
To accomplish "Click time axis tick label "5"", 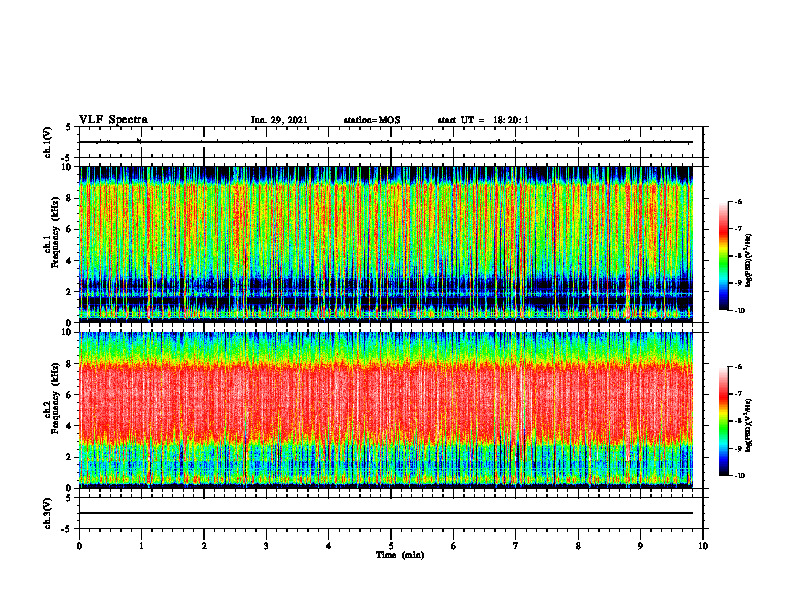I will point(391,546).
